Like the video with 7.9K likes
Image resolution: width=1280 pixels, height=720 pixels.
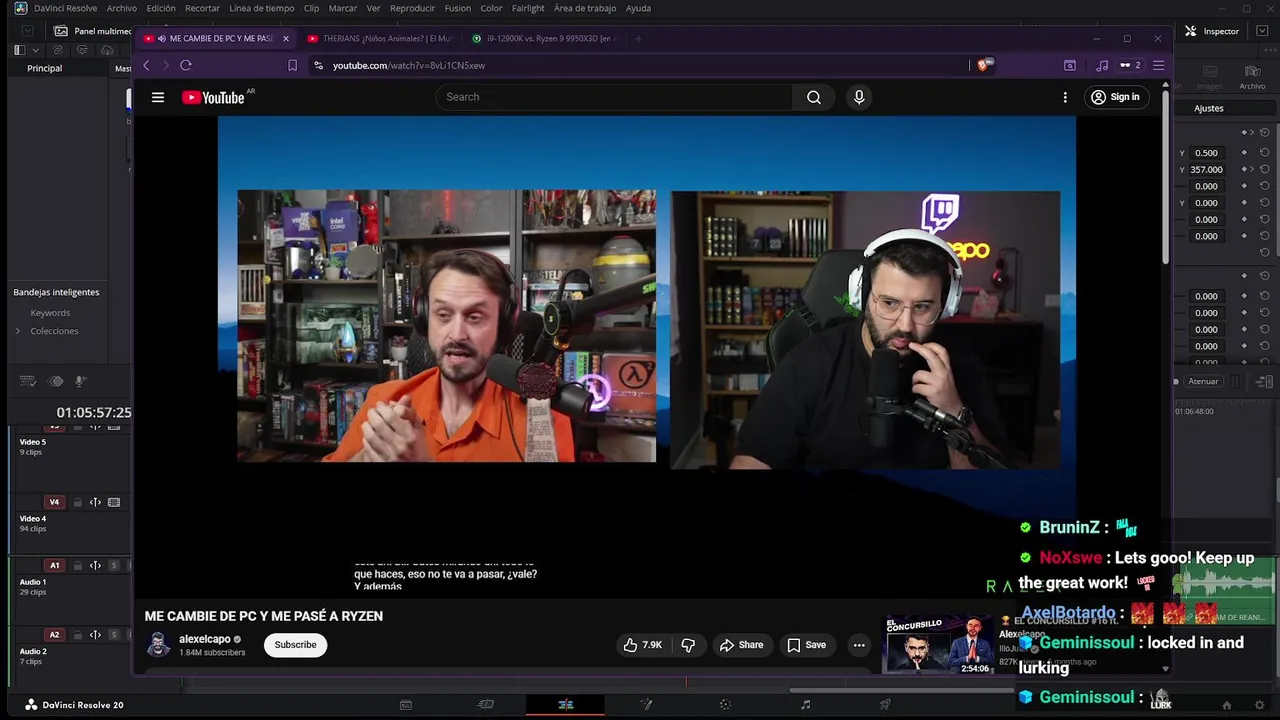(x=642, y=645)
